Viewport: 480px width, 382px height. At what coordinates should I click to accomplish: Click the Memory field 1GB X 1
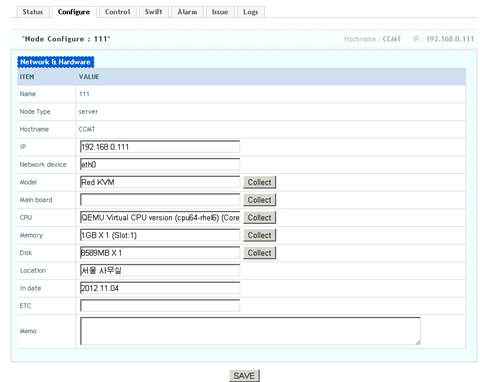click(x=160, y=235)
